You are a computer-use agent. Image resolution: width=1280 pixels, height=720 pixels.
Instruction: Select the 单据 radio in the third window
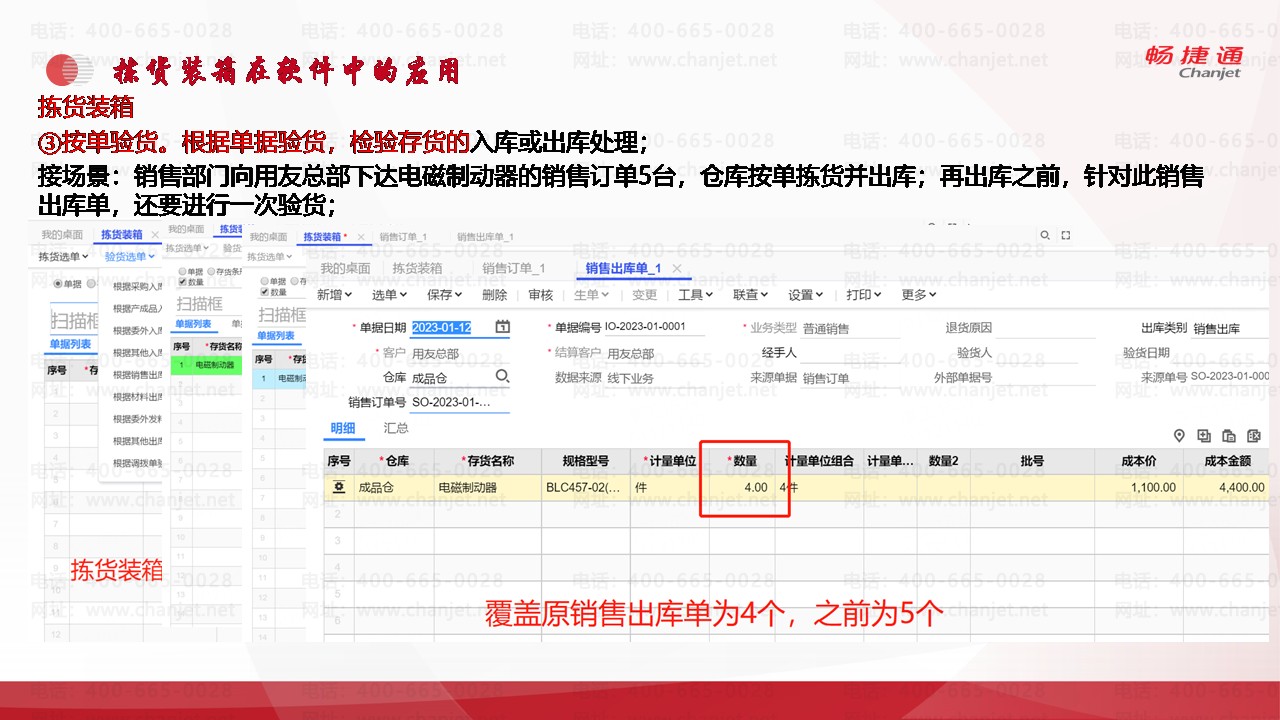pos(264,282)
